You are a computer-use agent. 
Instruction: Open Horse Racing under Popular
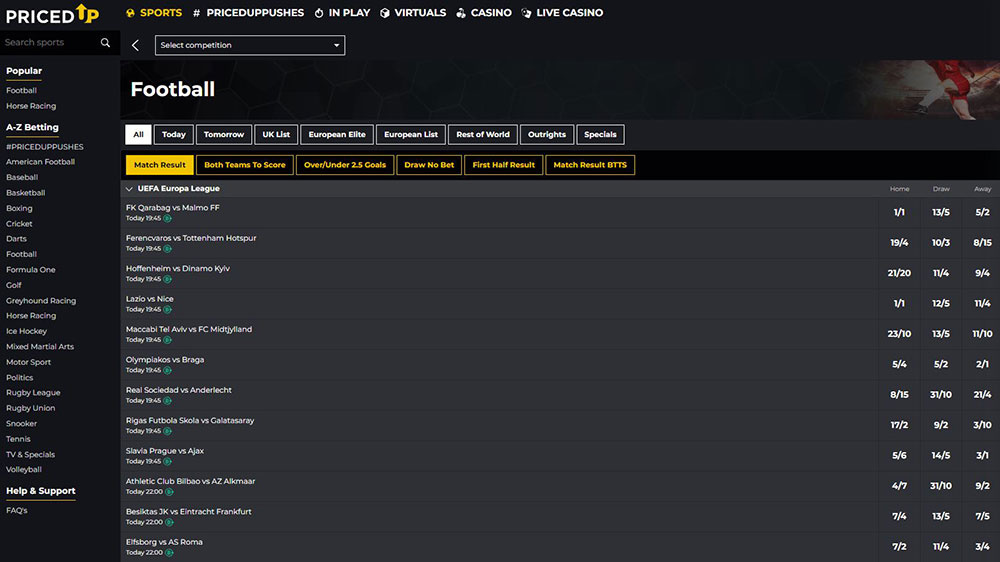(31, 106)
